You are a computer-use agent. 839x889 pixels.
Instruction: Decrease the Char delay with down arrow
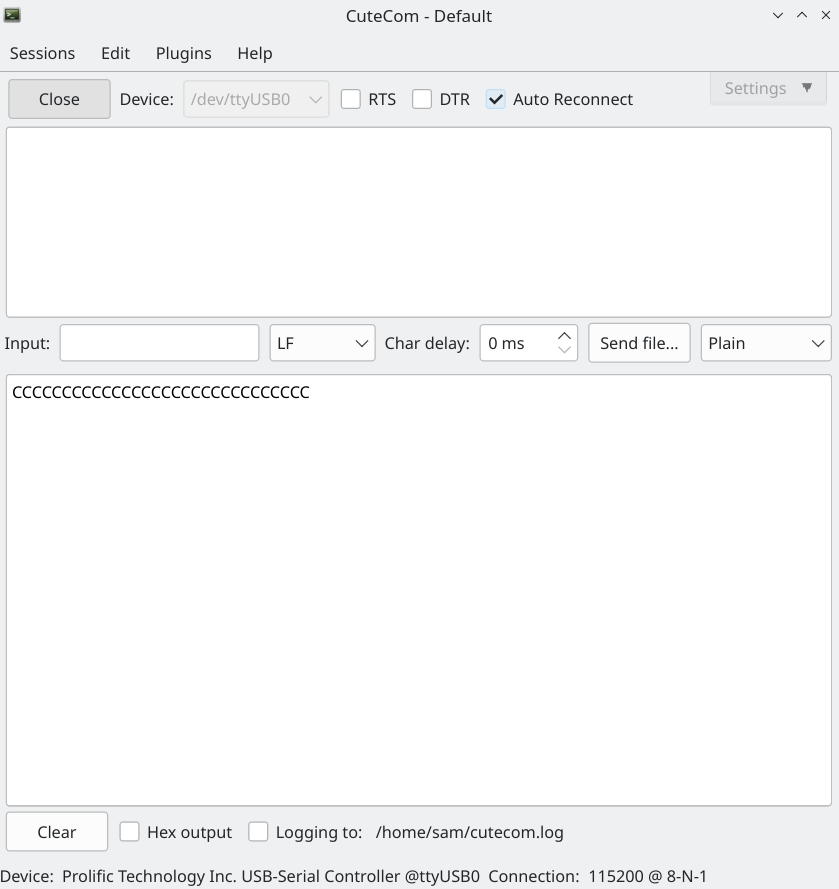coord(564,350)
